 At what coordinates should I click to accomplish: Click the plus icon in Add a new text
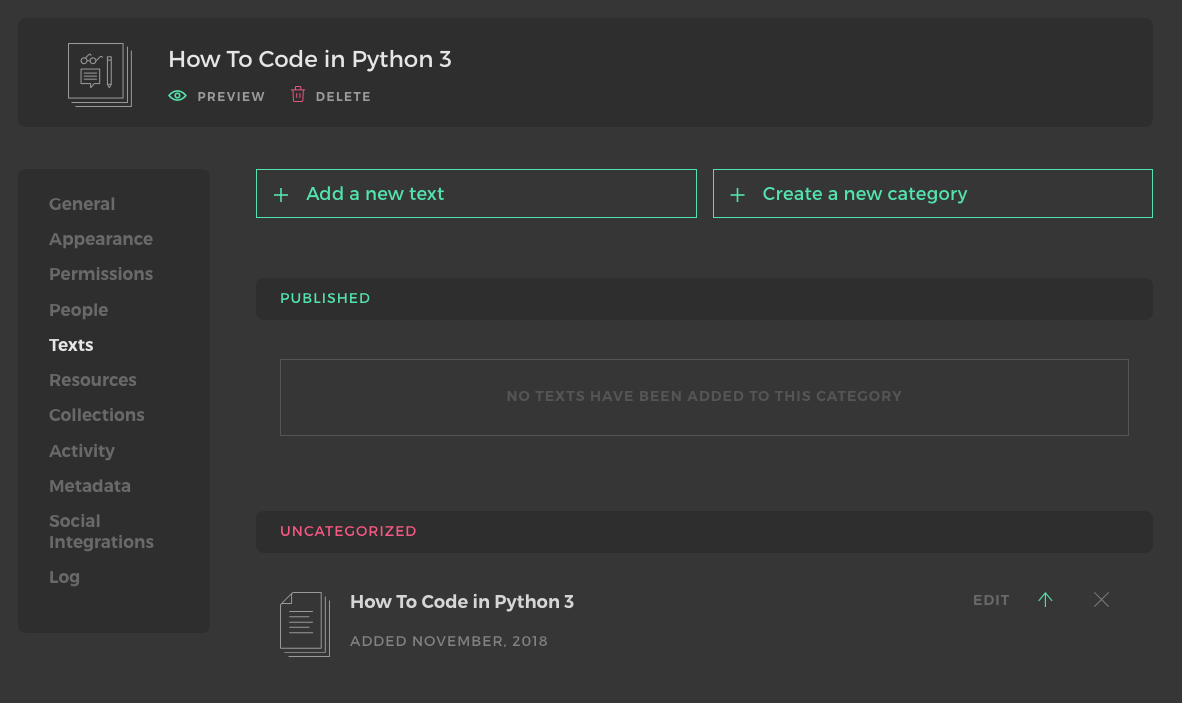280,195
